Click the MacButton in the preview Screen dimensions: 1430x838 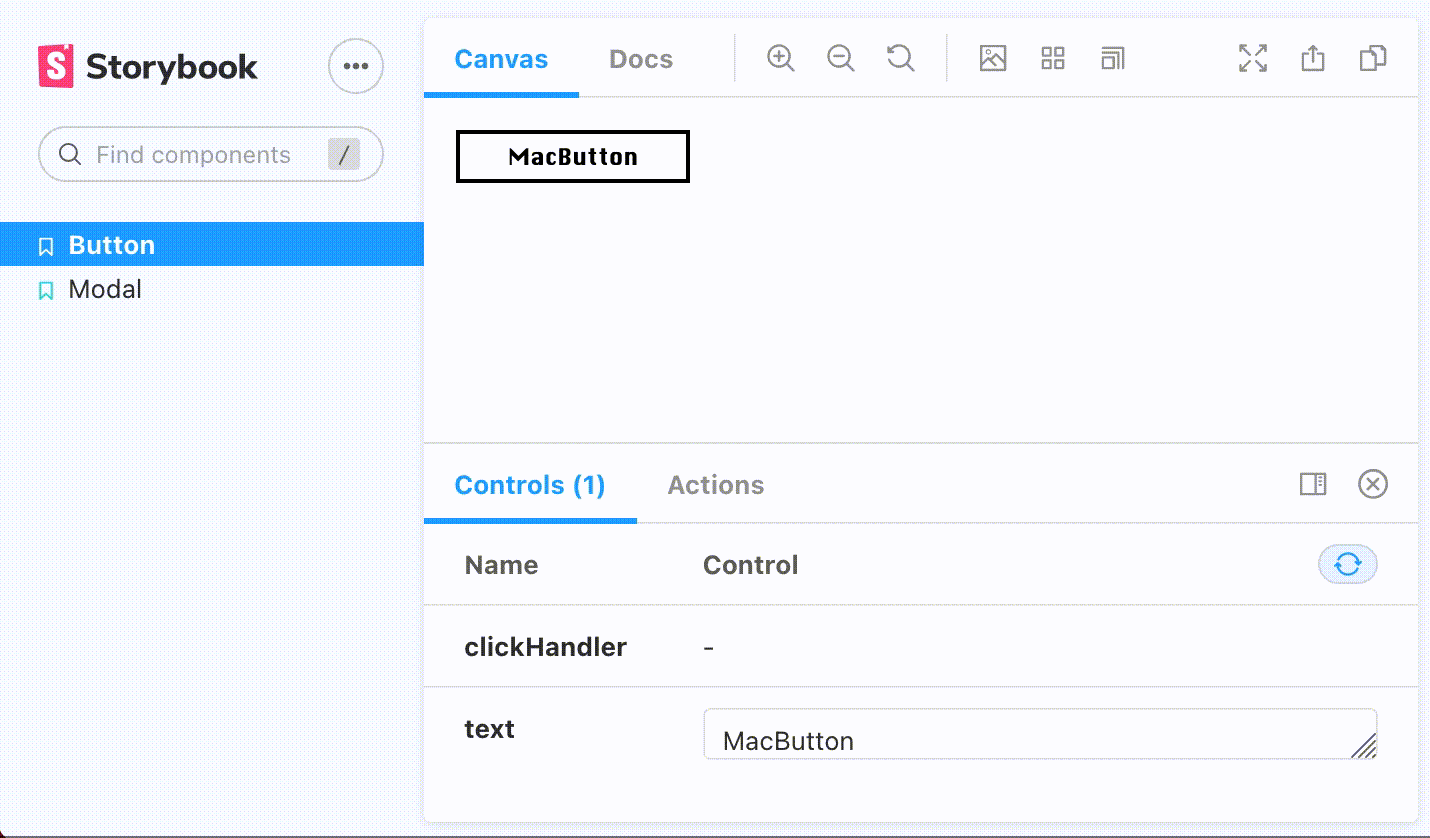(x=572, y=156)
